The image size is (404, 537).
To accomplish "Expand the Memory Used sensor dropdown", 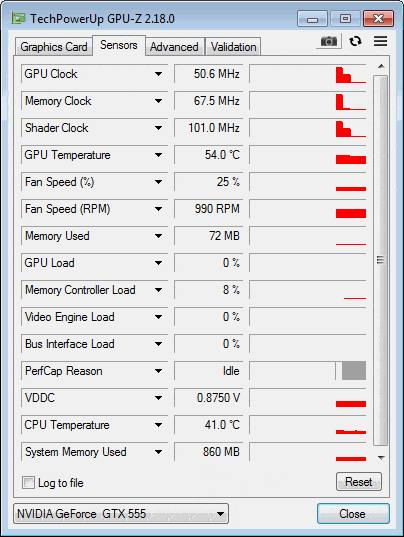I will coord(158,236).
